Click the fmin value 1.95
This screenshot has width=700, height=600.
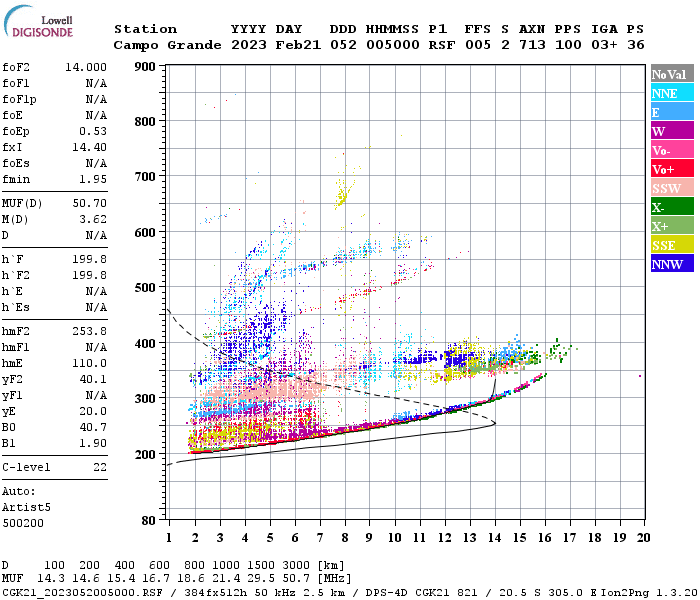93,179
